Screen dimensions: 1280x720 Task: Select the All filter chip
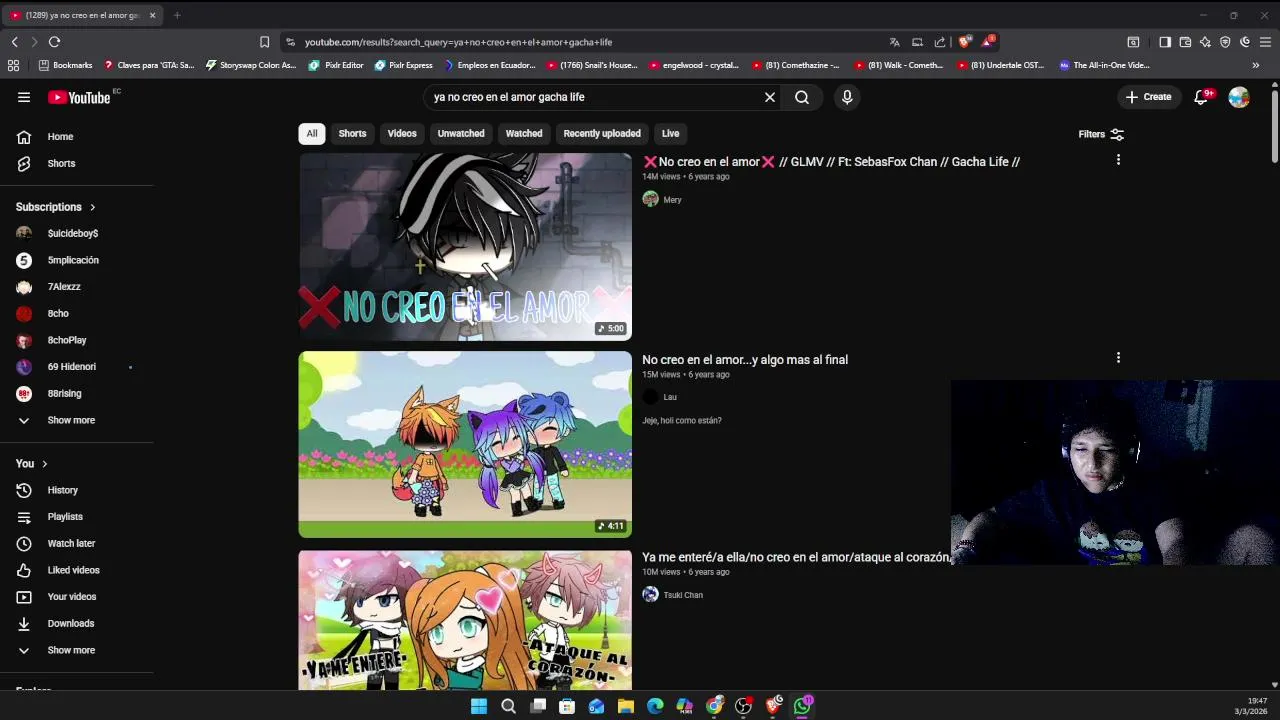[312, 133]
